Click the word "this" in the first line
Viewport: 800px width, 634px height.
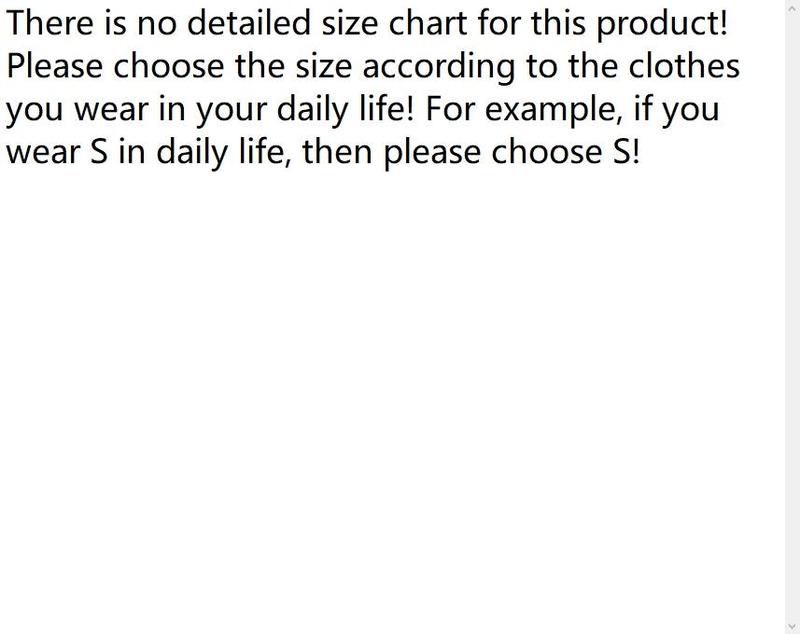coord(558,23)
